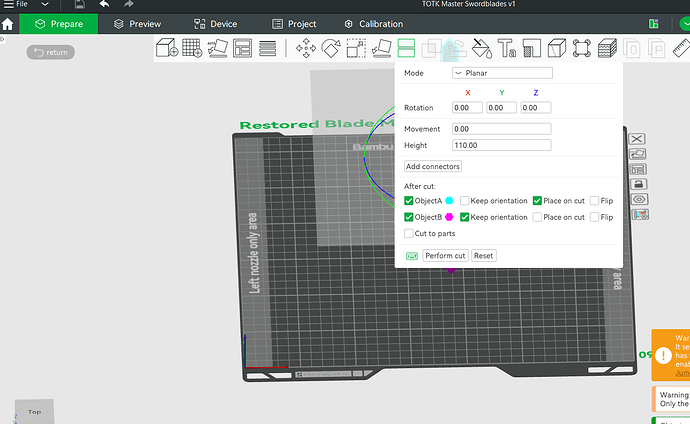
Task: Enable Flip for ObjectB
Action: (x=594, y=217)
